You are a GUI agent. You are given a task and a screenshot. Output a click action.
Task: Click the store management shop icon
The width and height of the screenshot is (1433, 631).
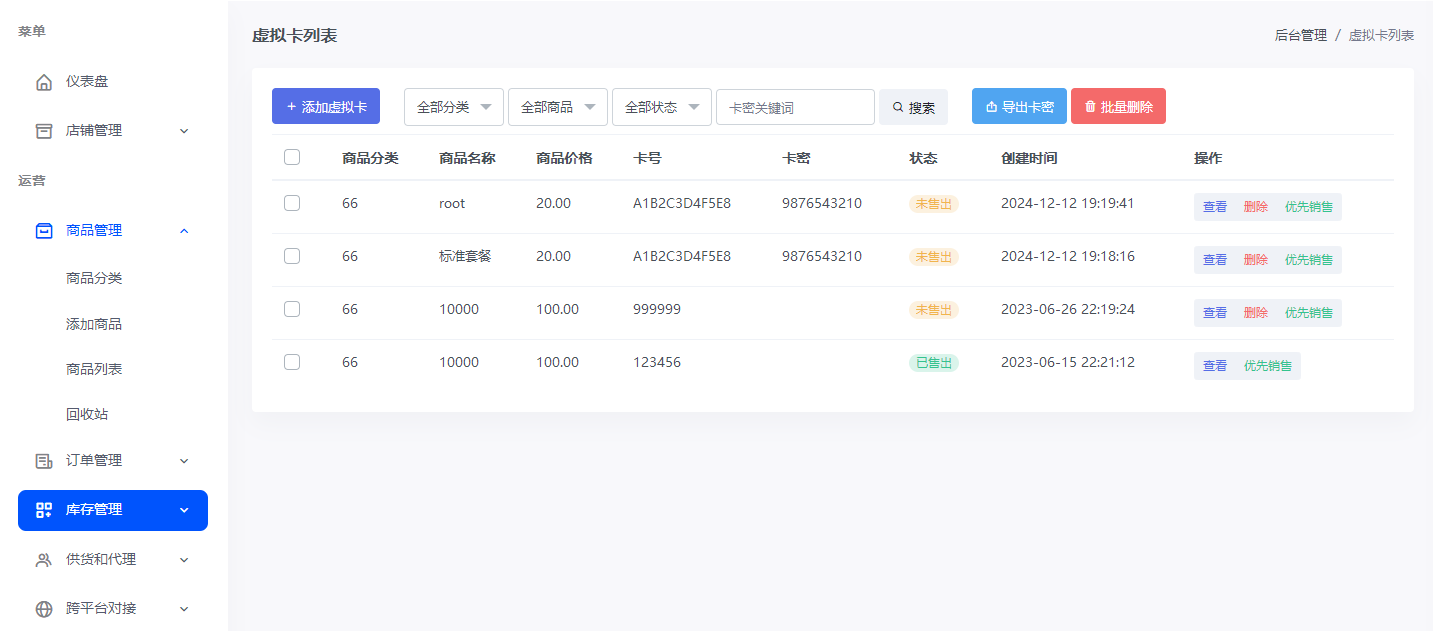pyautogui.click(x=43, y=131)
